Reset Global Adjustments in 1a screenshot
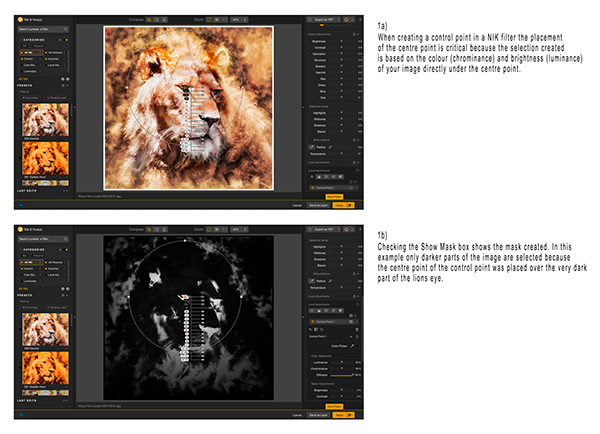 354,34
